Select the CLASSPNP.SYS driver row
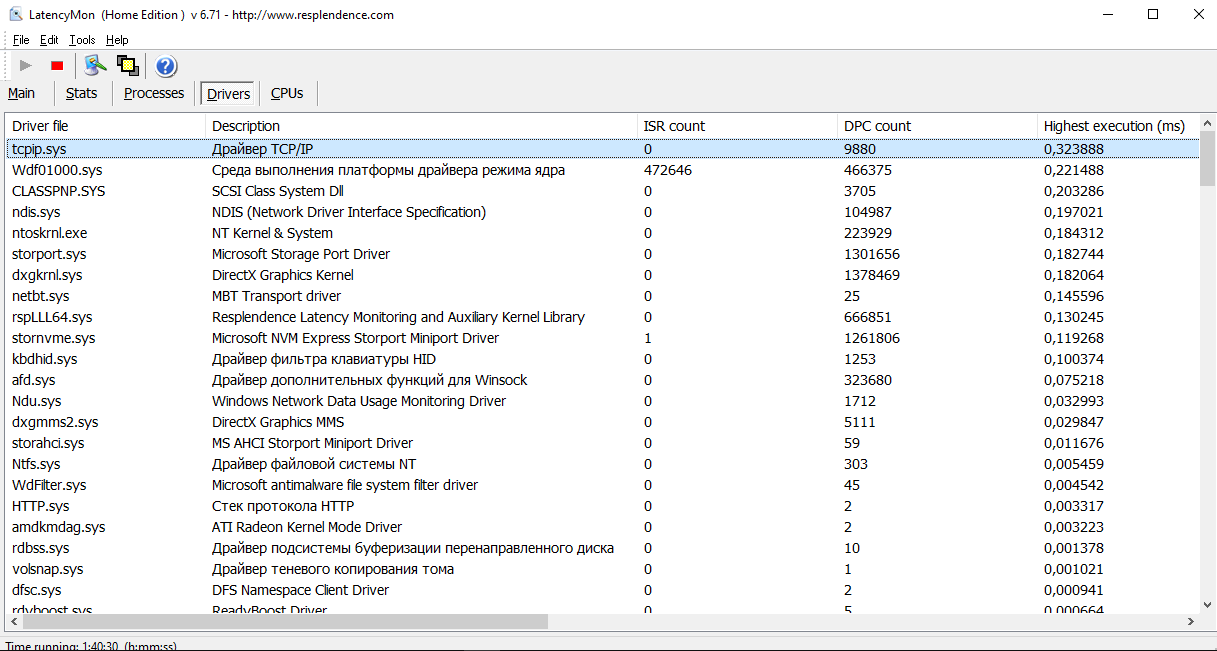1217x651 pixels. [602, 191]
